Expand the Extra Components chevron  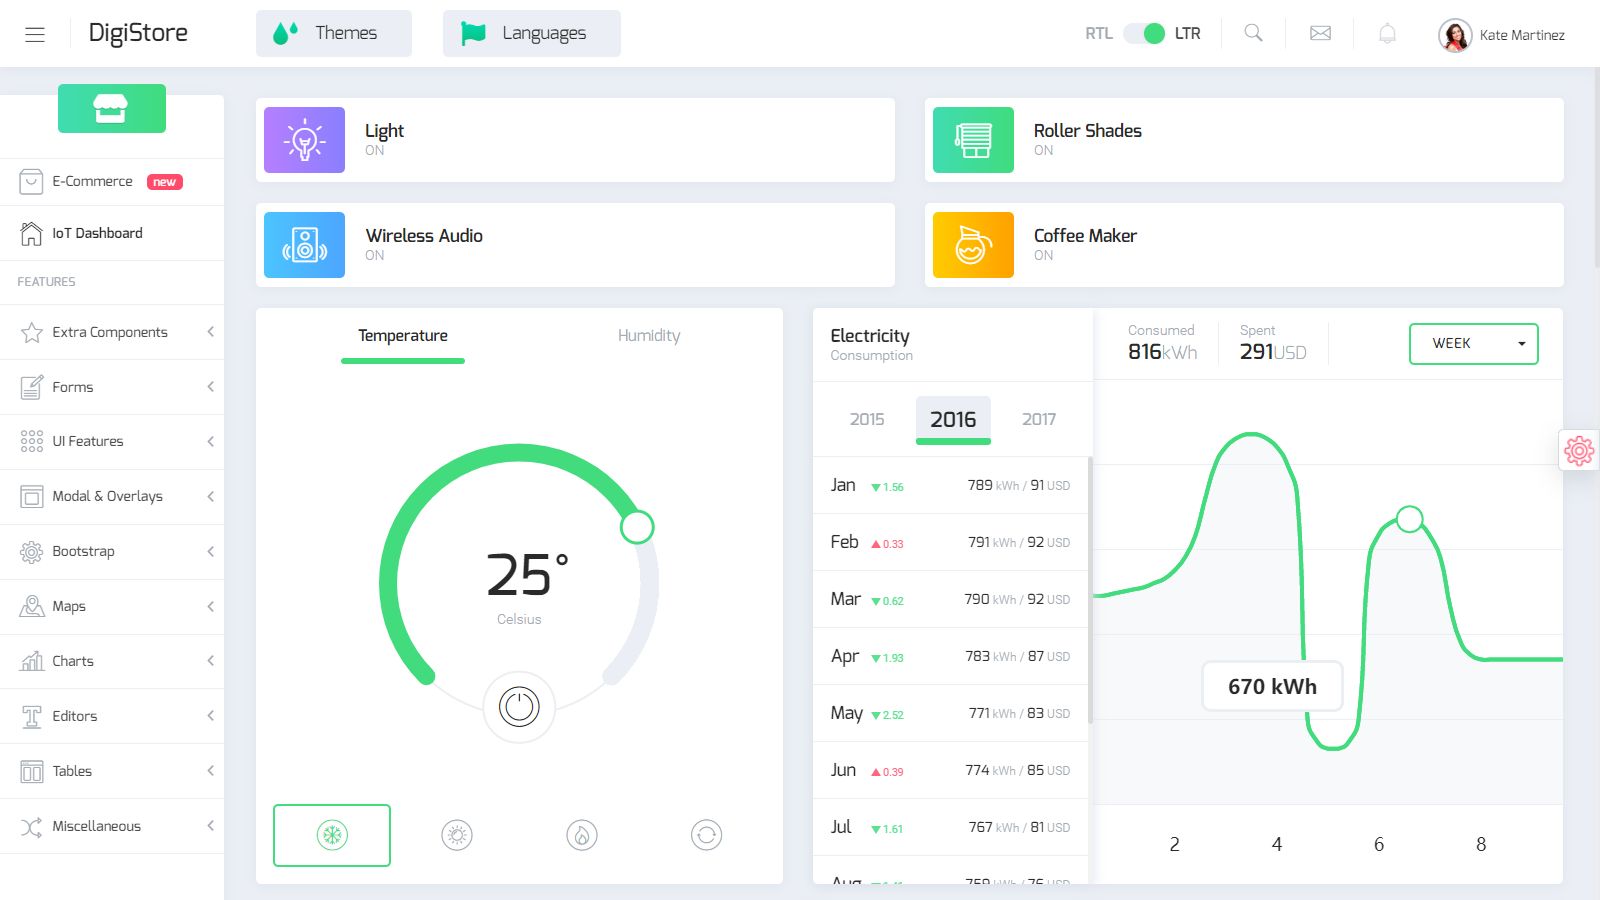[210, 332]
